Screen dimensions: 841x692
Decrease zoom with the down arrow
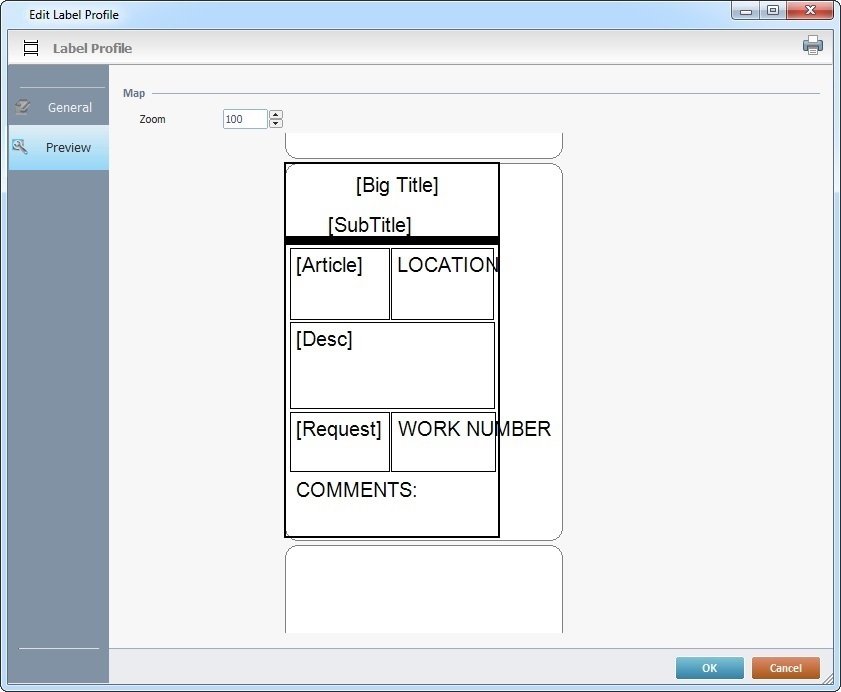[276, 124]
